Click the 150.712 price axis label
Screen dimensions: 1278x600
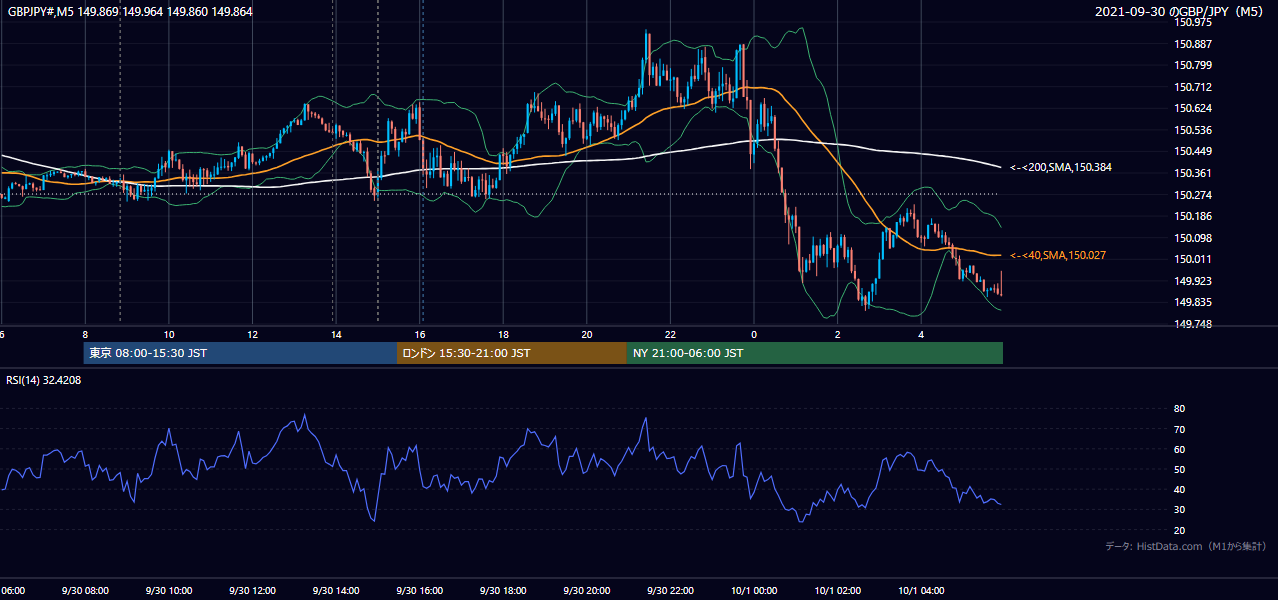click(x=1194, y=87)
